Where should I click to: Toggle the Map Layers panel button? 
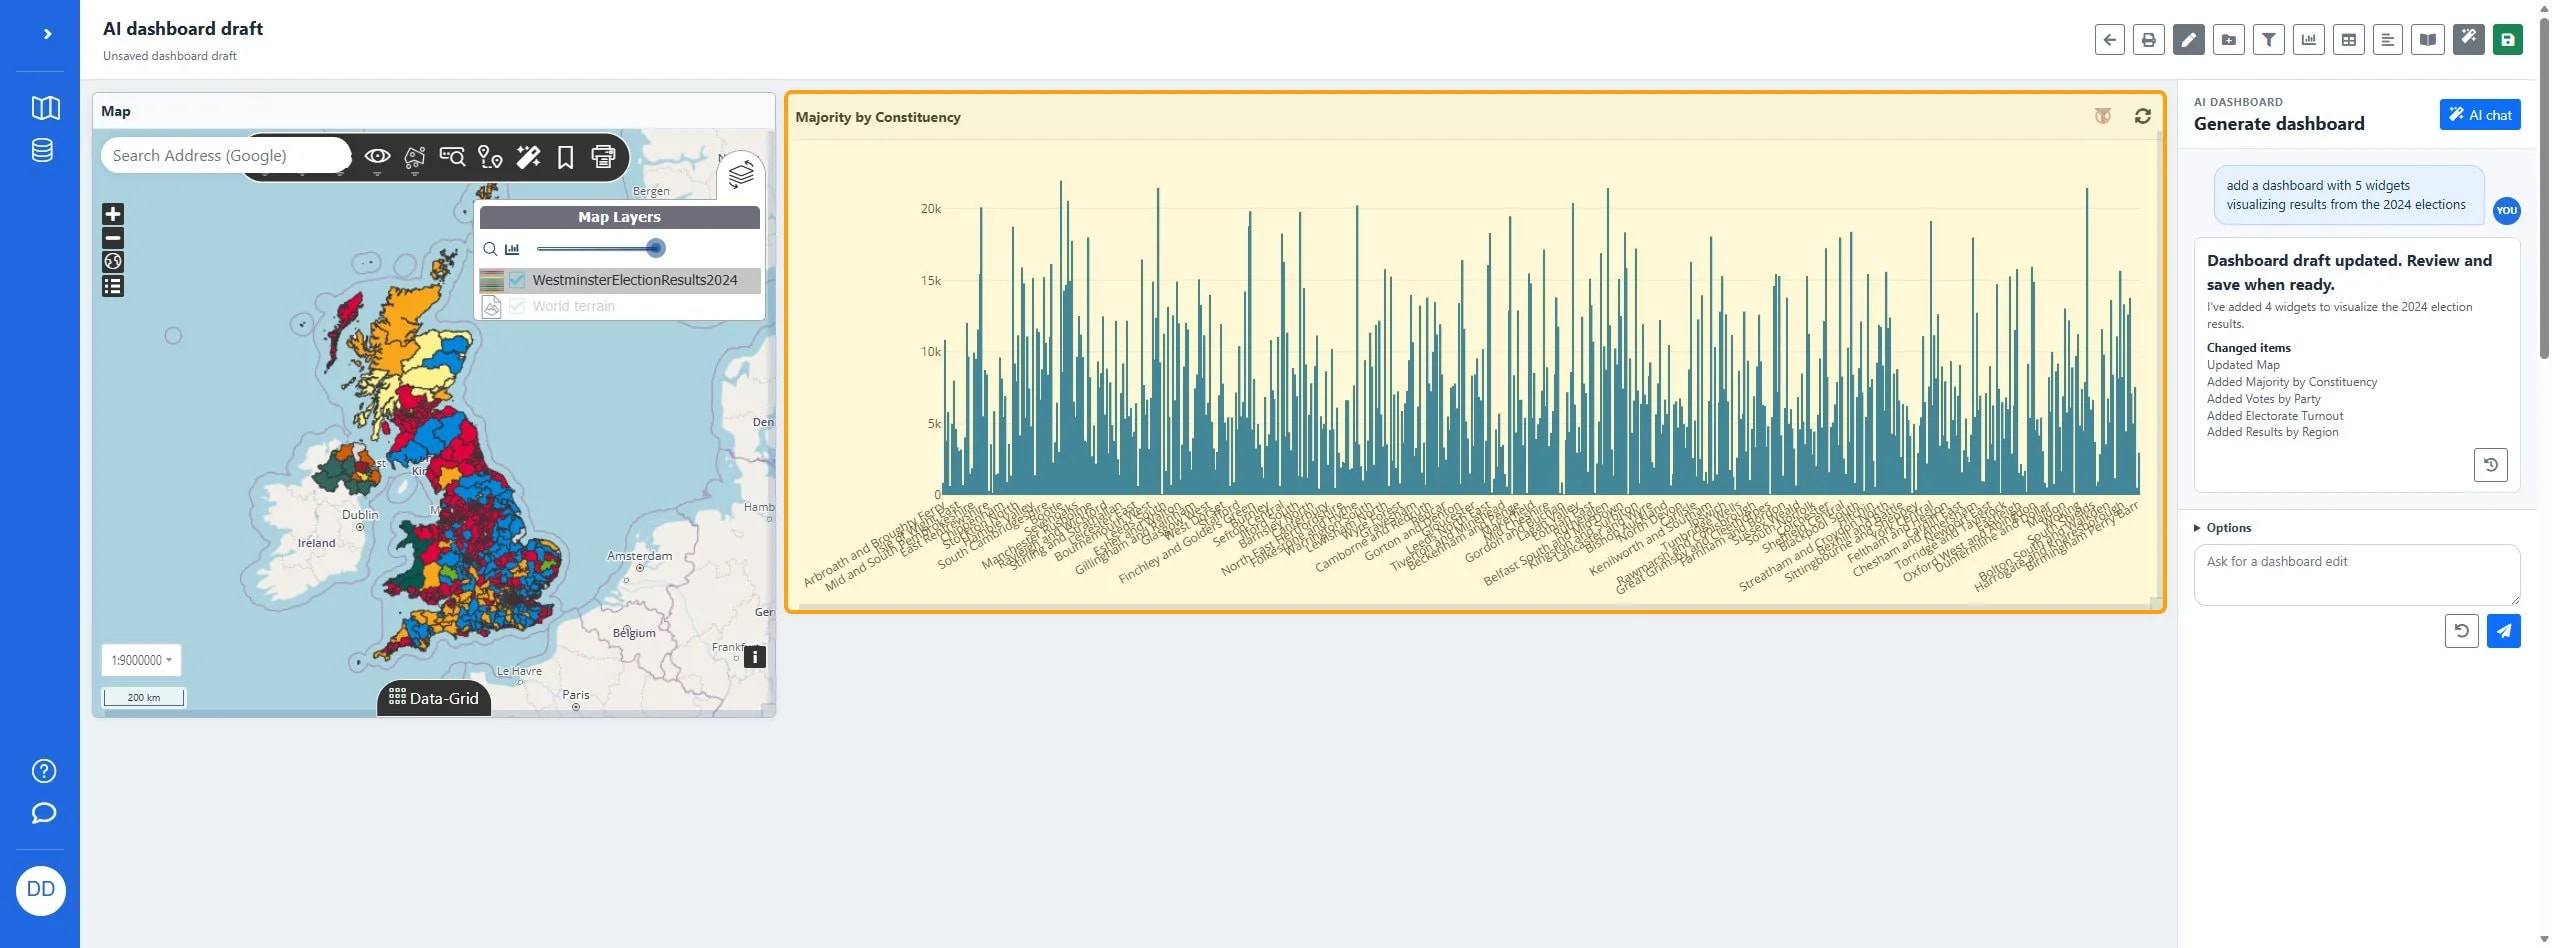point(741,175)
